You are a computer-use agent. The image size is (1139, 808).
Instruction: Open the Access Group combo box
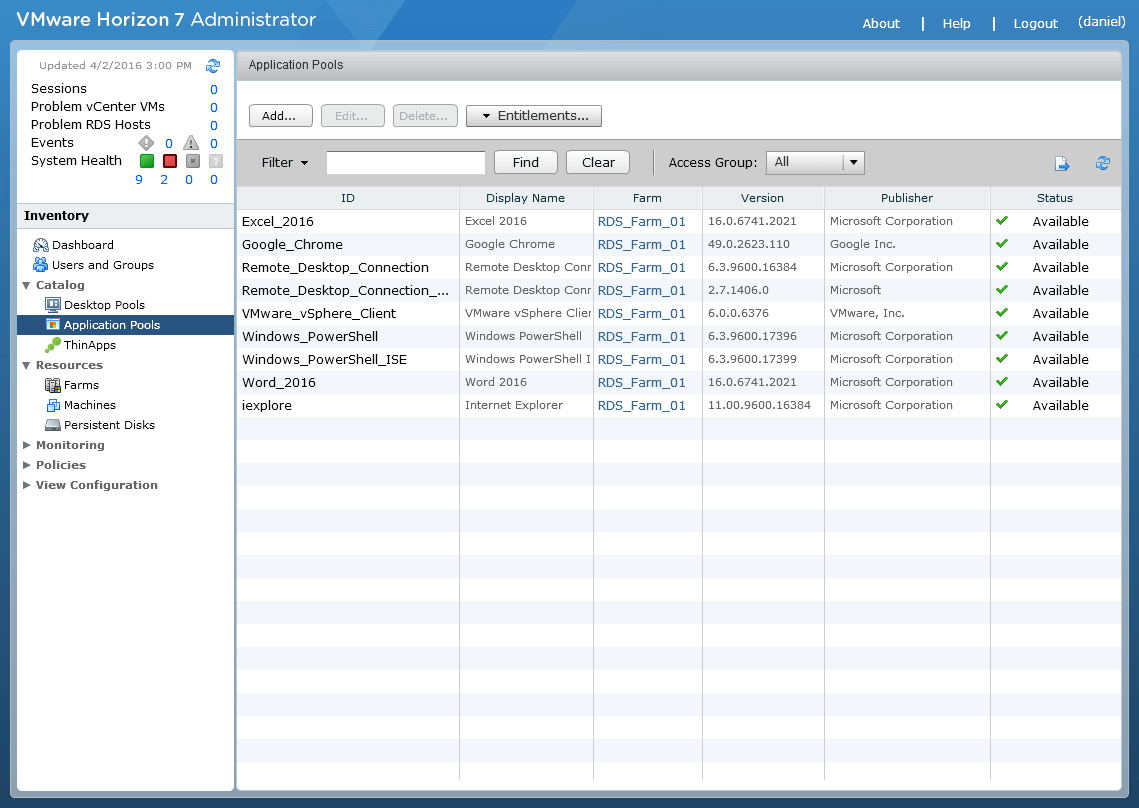pos(816,163)
